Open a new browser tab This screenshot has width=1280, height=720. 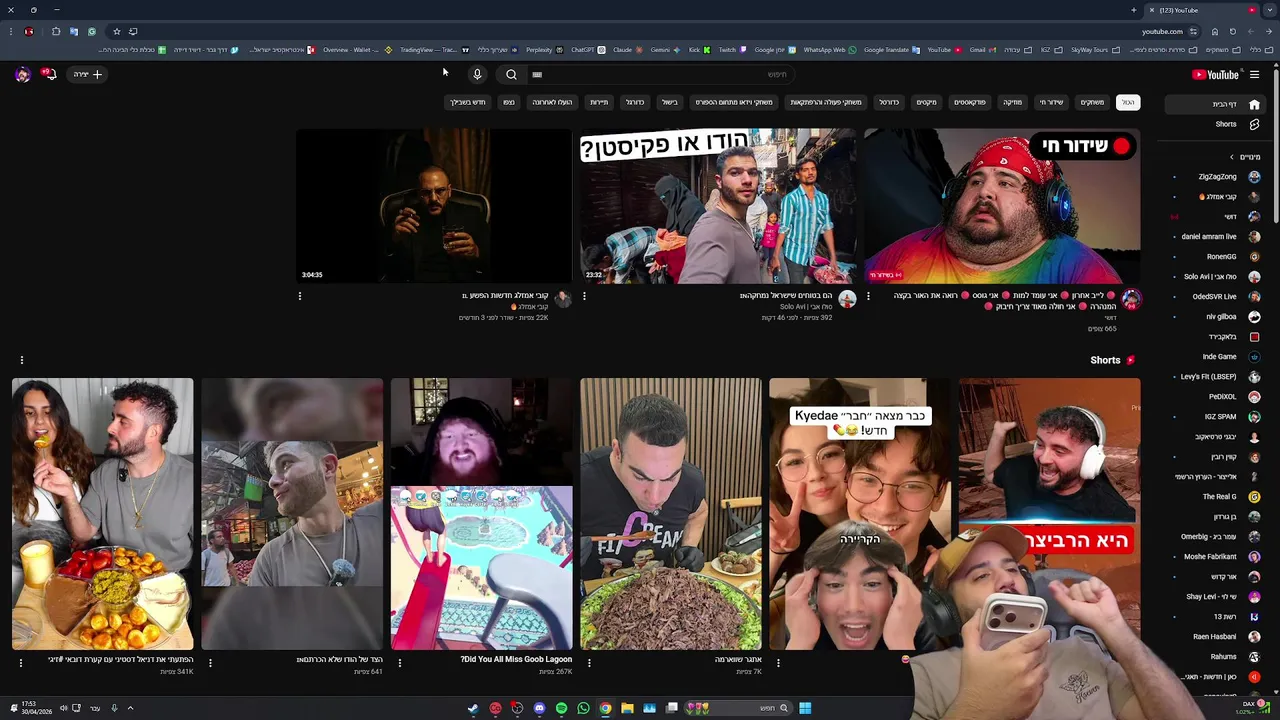point(1133,10)
